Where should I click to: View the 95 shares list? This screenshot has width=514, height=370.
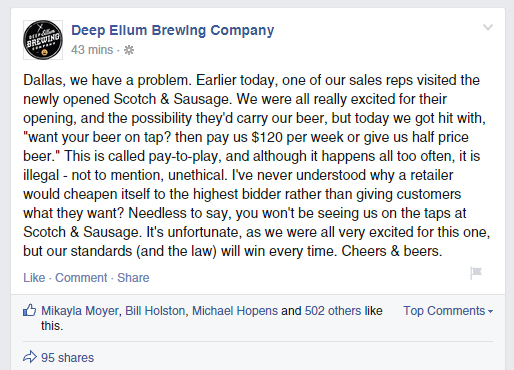click(x=67, y=358)
